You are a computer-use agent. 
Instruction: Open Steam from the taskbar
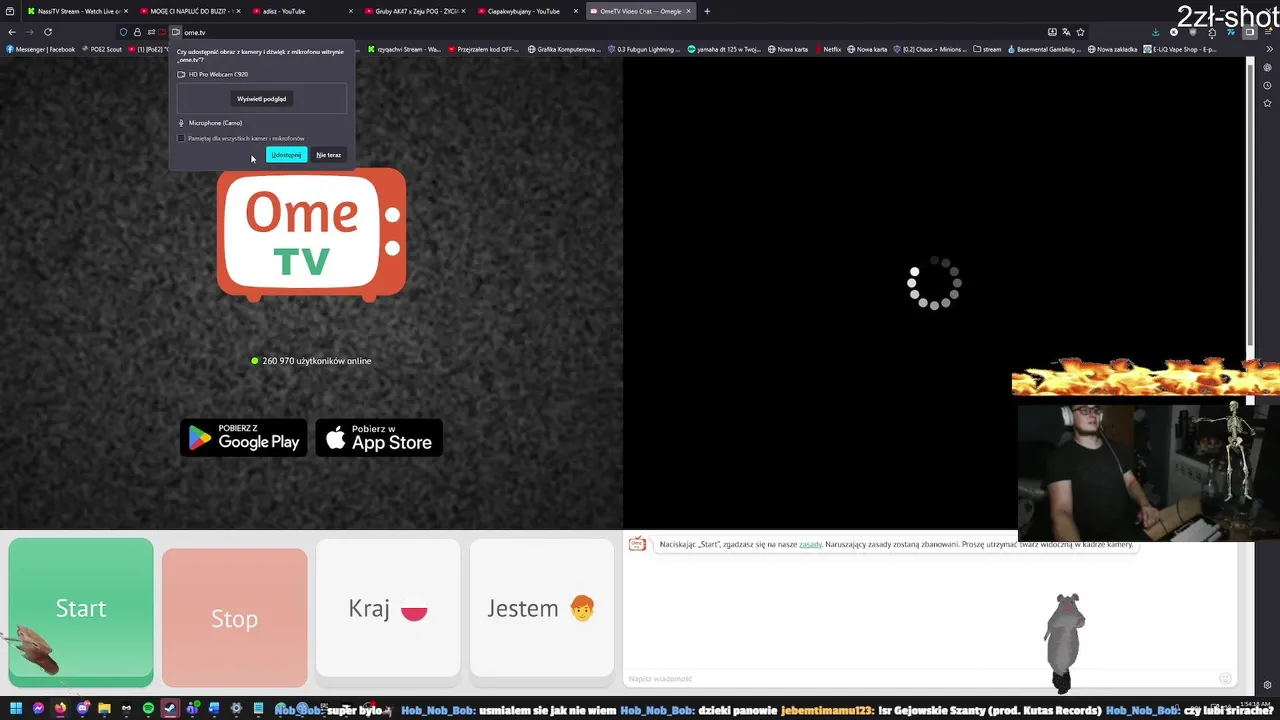pyautogui.click(x=170, y=708)
